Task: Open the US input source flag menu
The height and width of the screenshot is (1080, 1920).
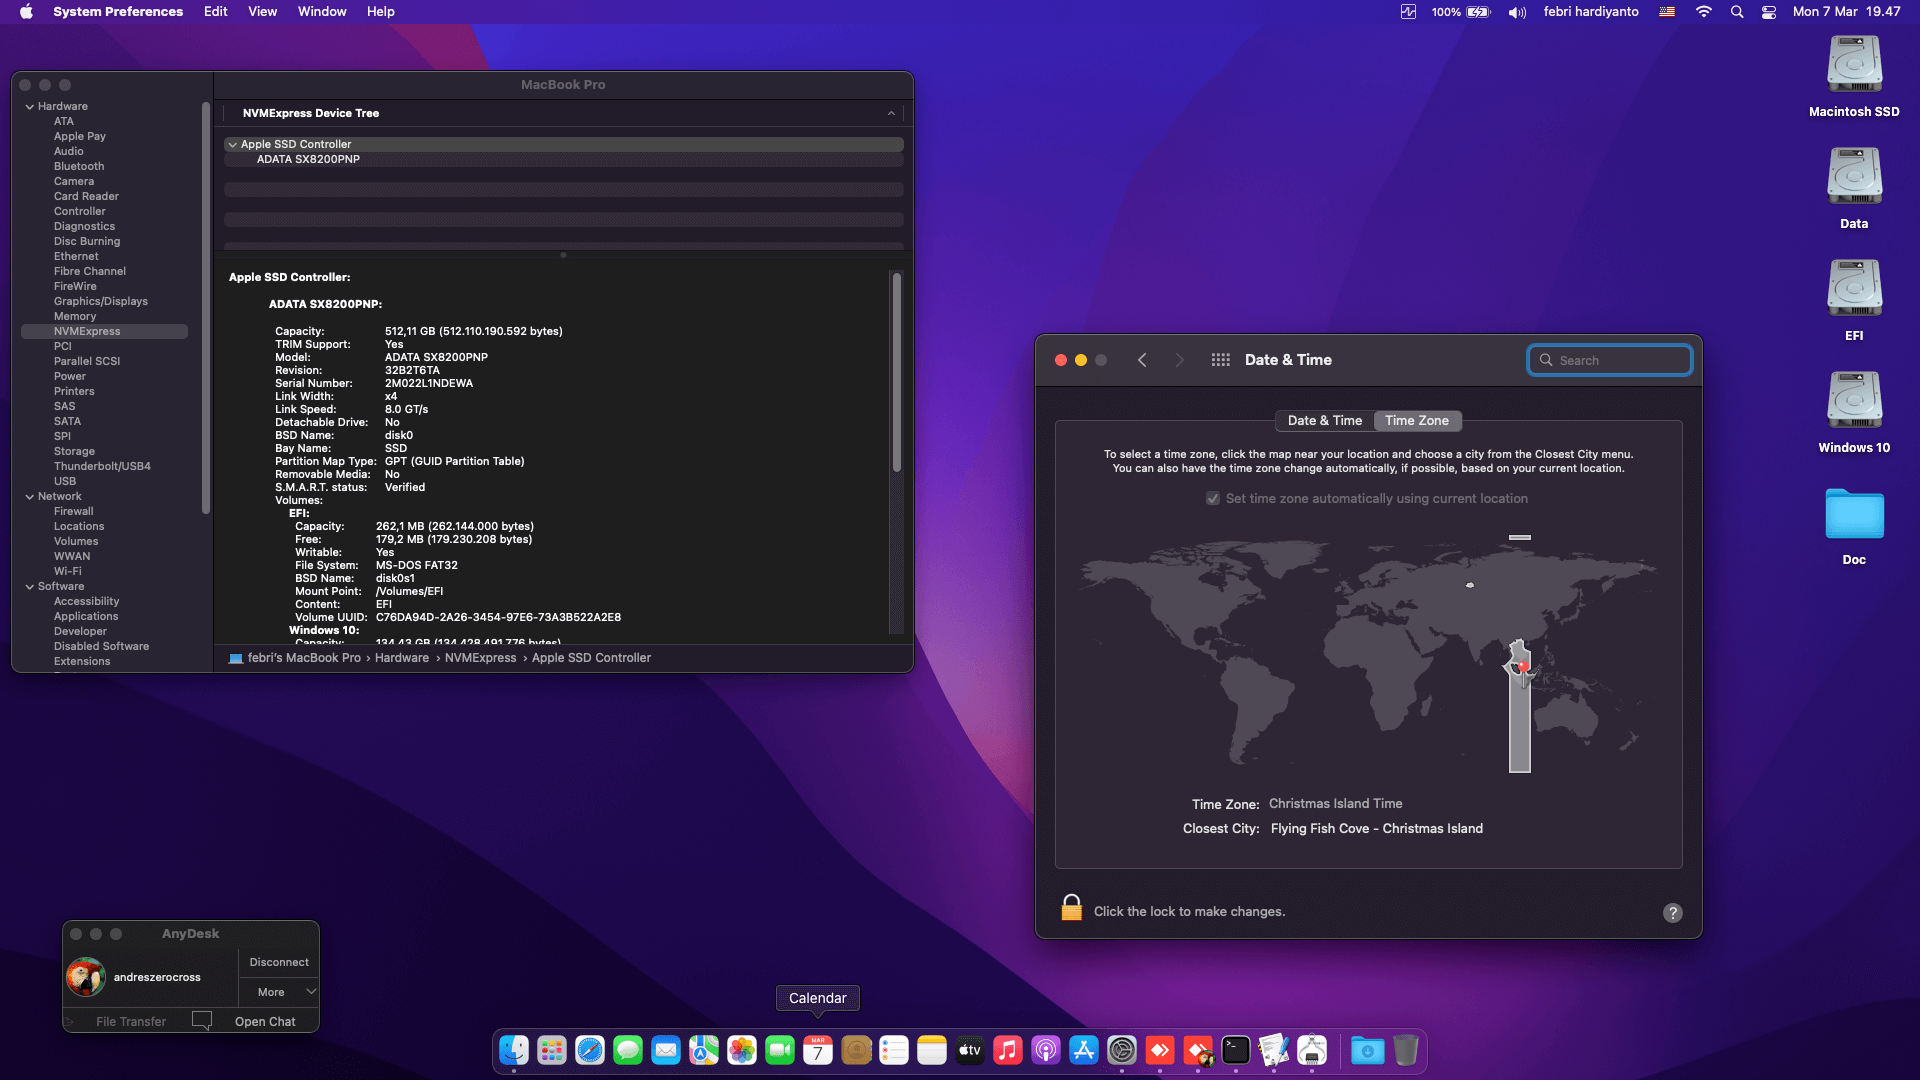Action: [1667, 12]
